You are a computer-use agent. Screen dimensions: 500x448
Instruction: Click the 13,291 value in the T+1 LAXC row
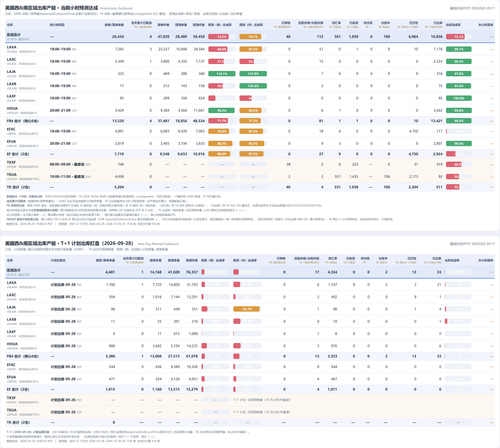point(192,297)
